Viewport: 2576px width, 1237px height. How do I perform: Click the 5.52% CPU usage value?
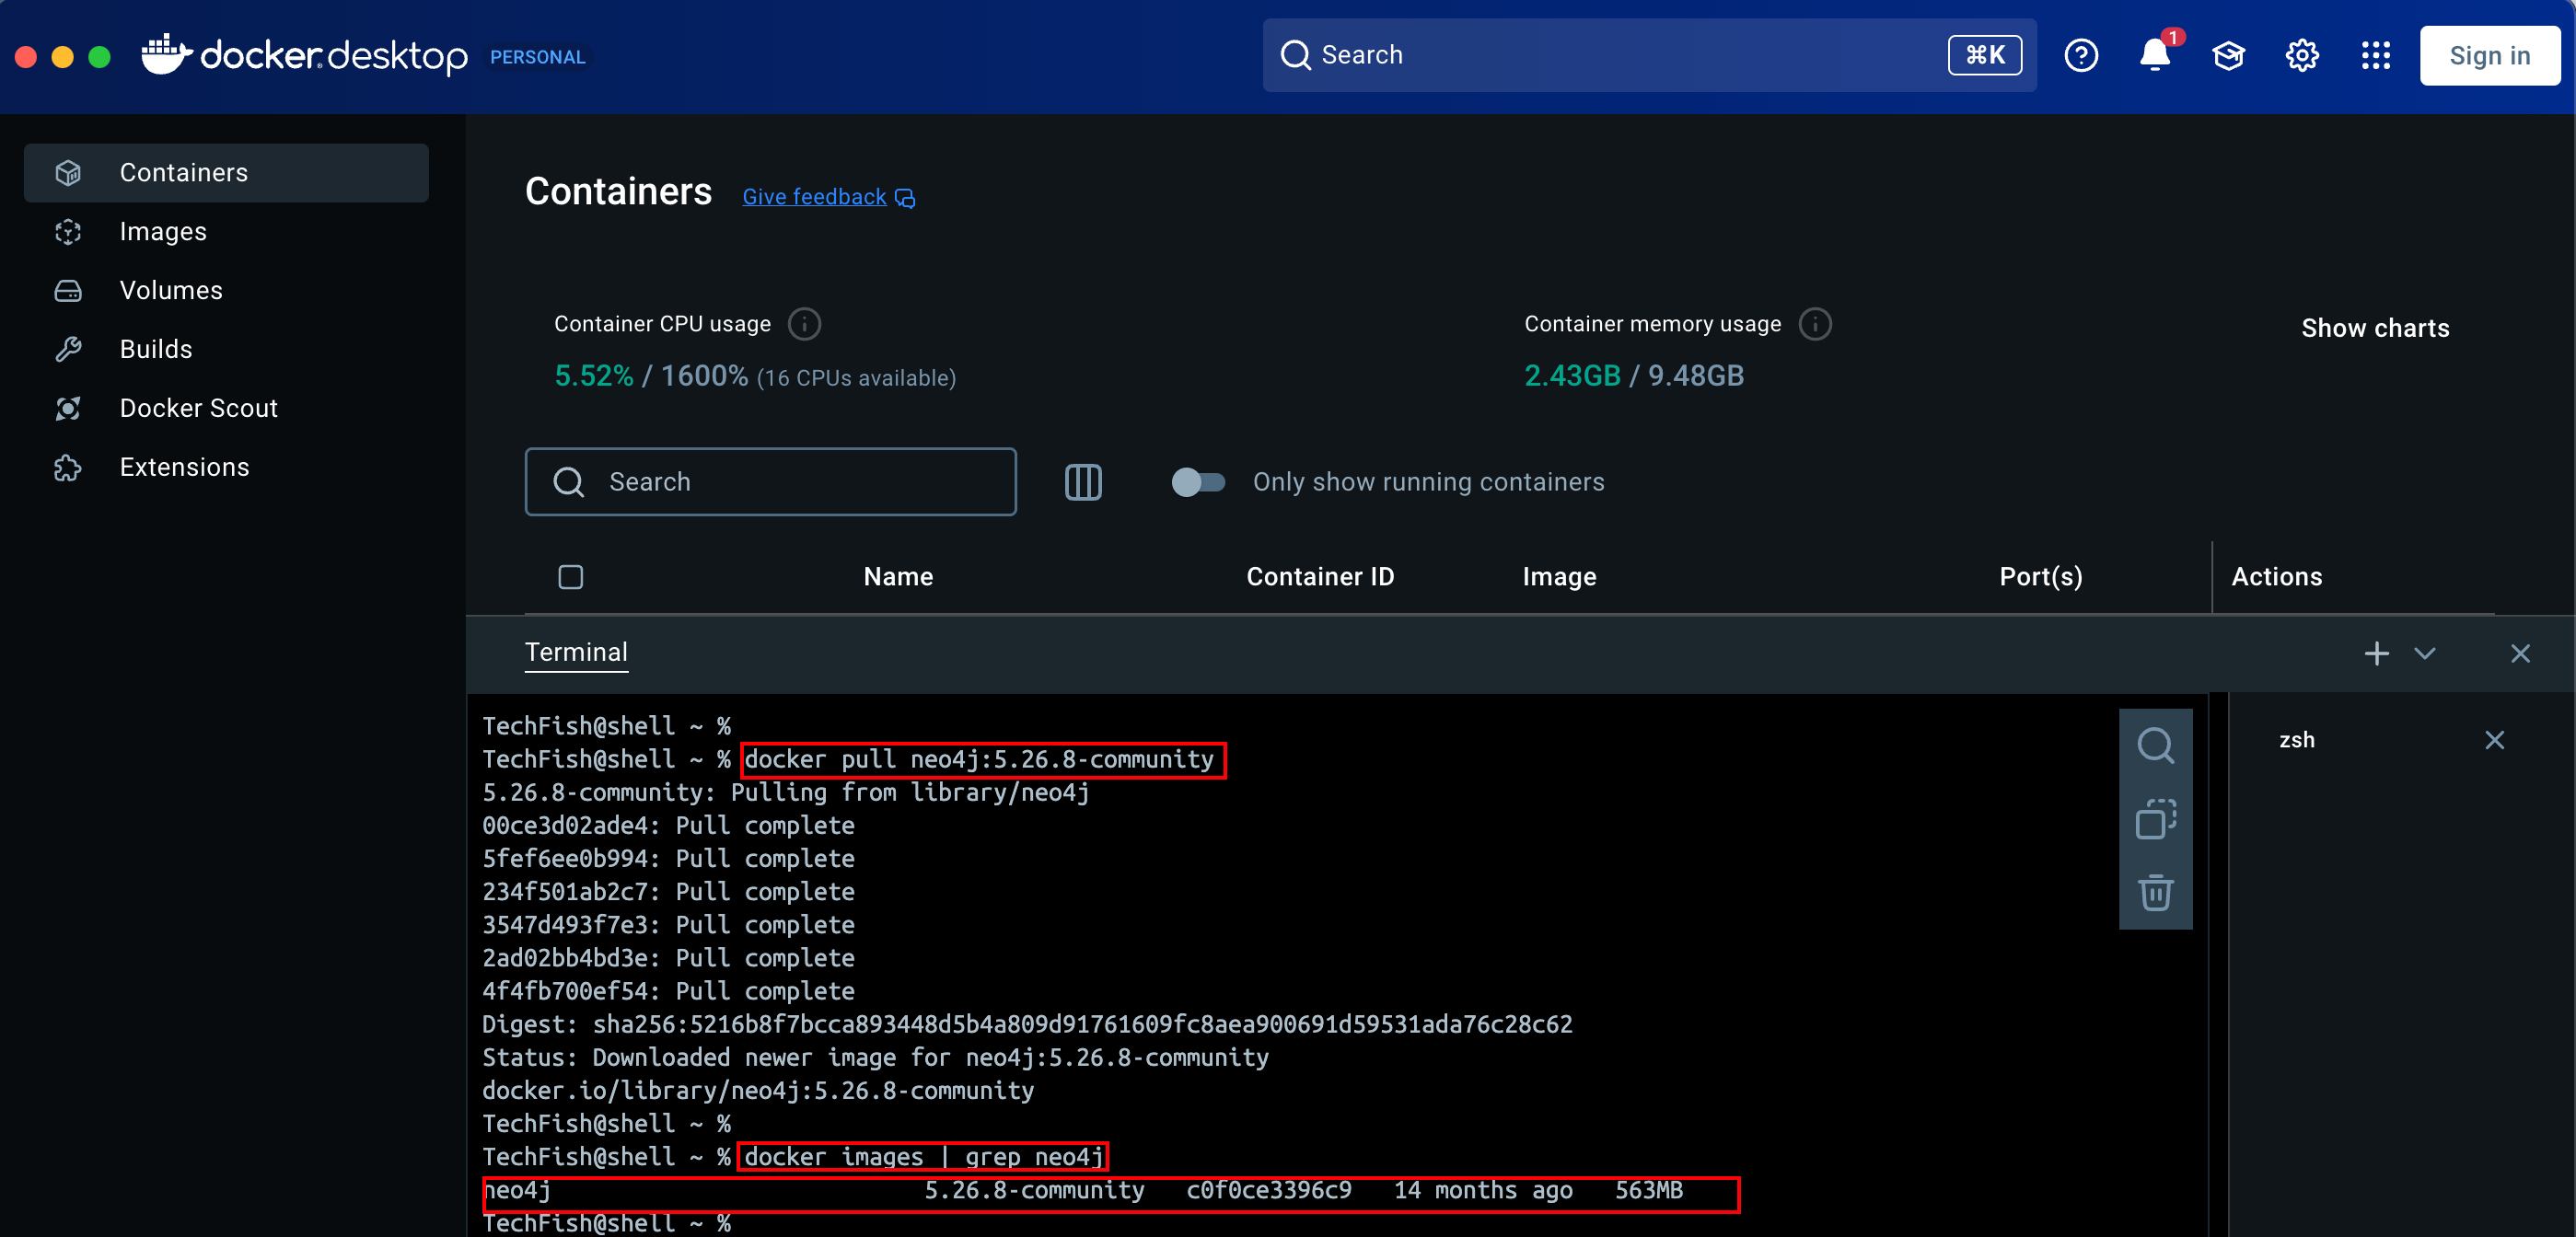pos(594,376)
